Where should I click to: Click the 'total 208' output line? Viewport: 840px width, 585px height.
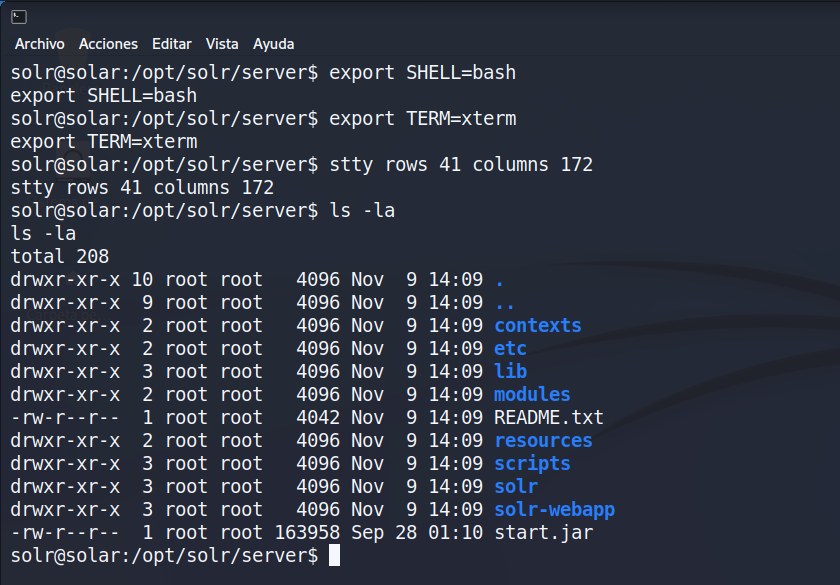pyautogui.click(x=59, y=256)
